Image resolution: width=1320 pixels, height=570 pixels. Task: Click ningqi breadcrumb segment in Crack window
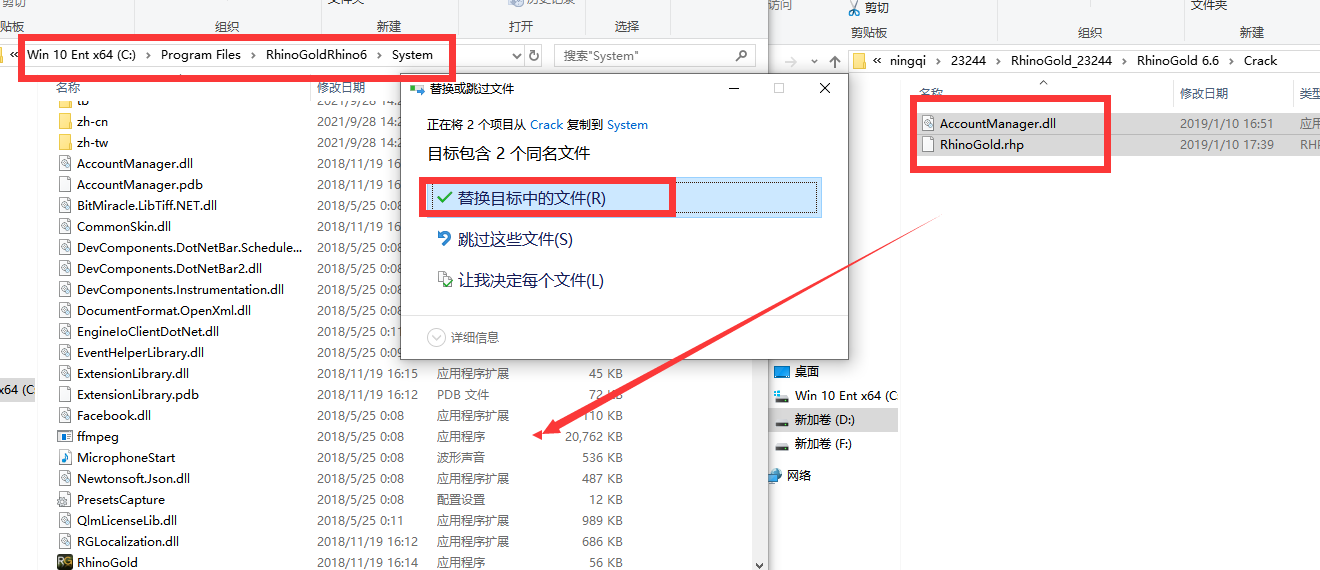[x=907, y=61]
